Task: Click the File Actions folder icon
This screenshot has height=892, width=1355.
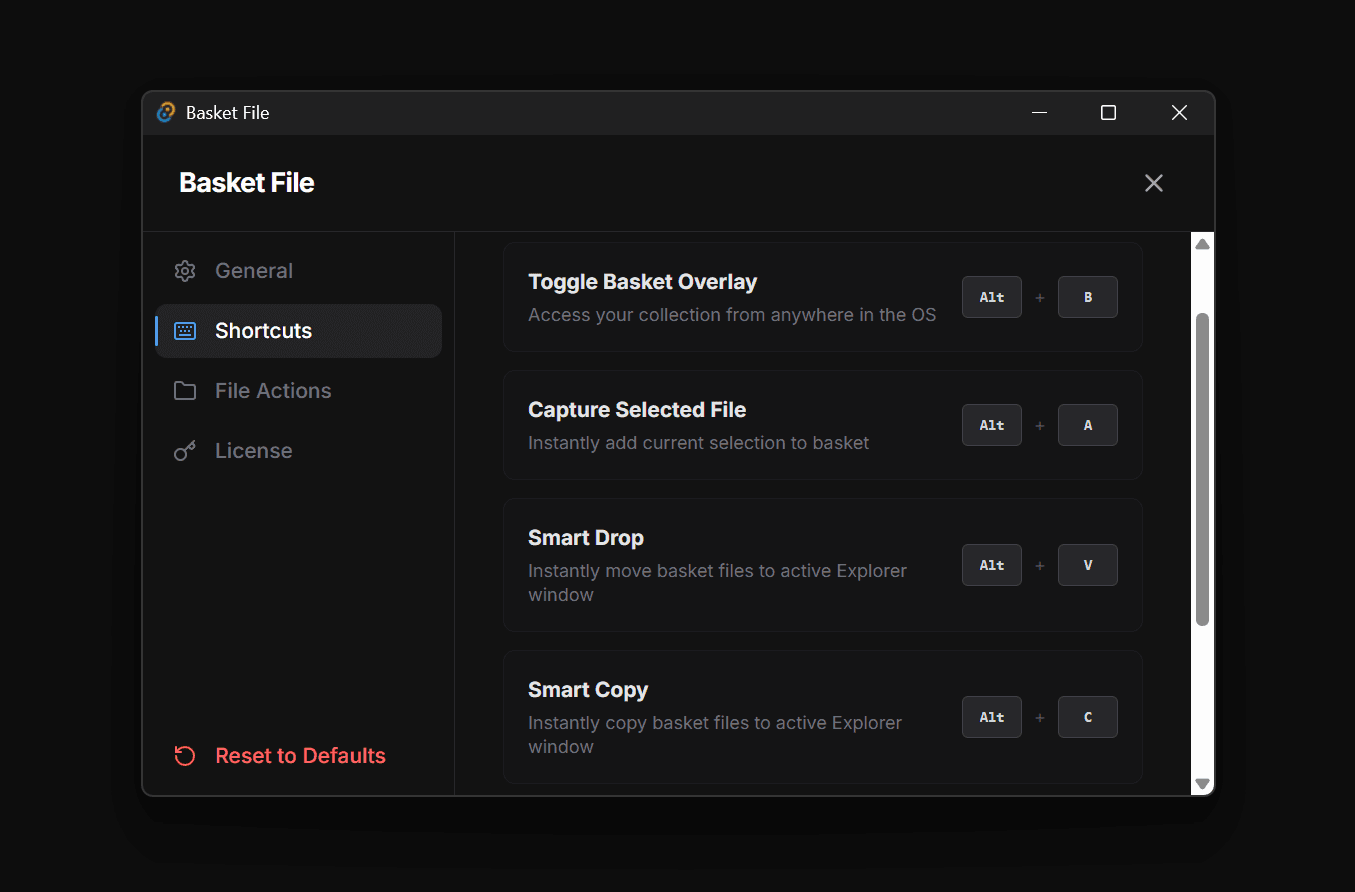Action: 185,391
